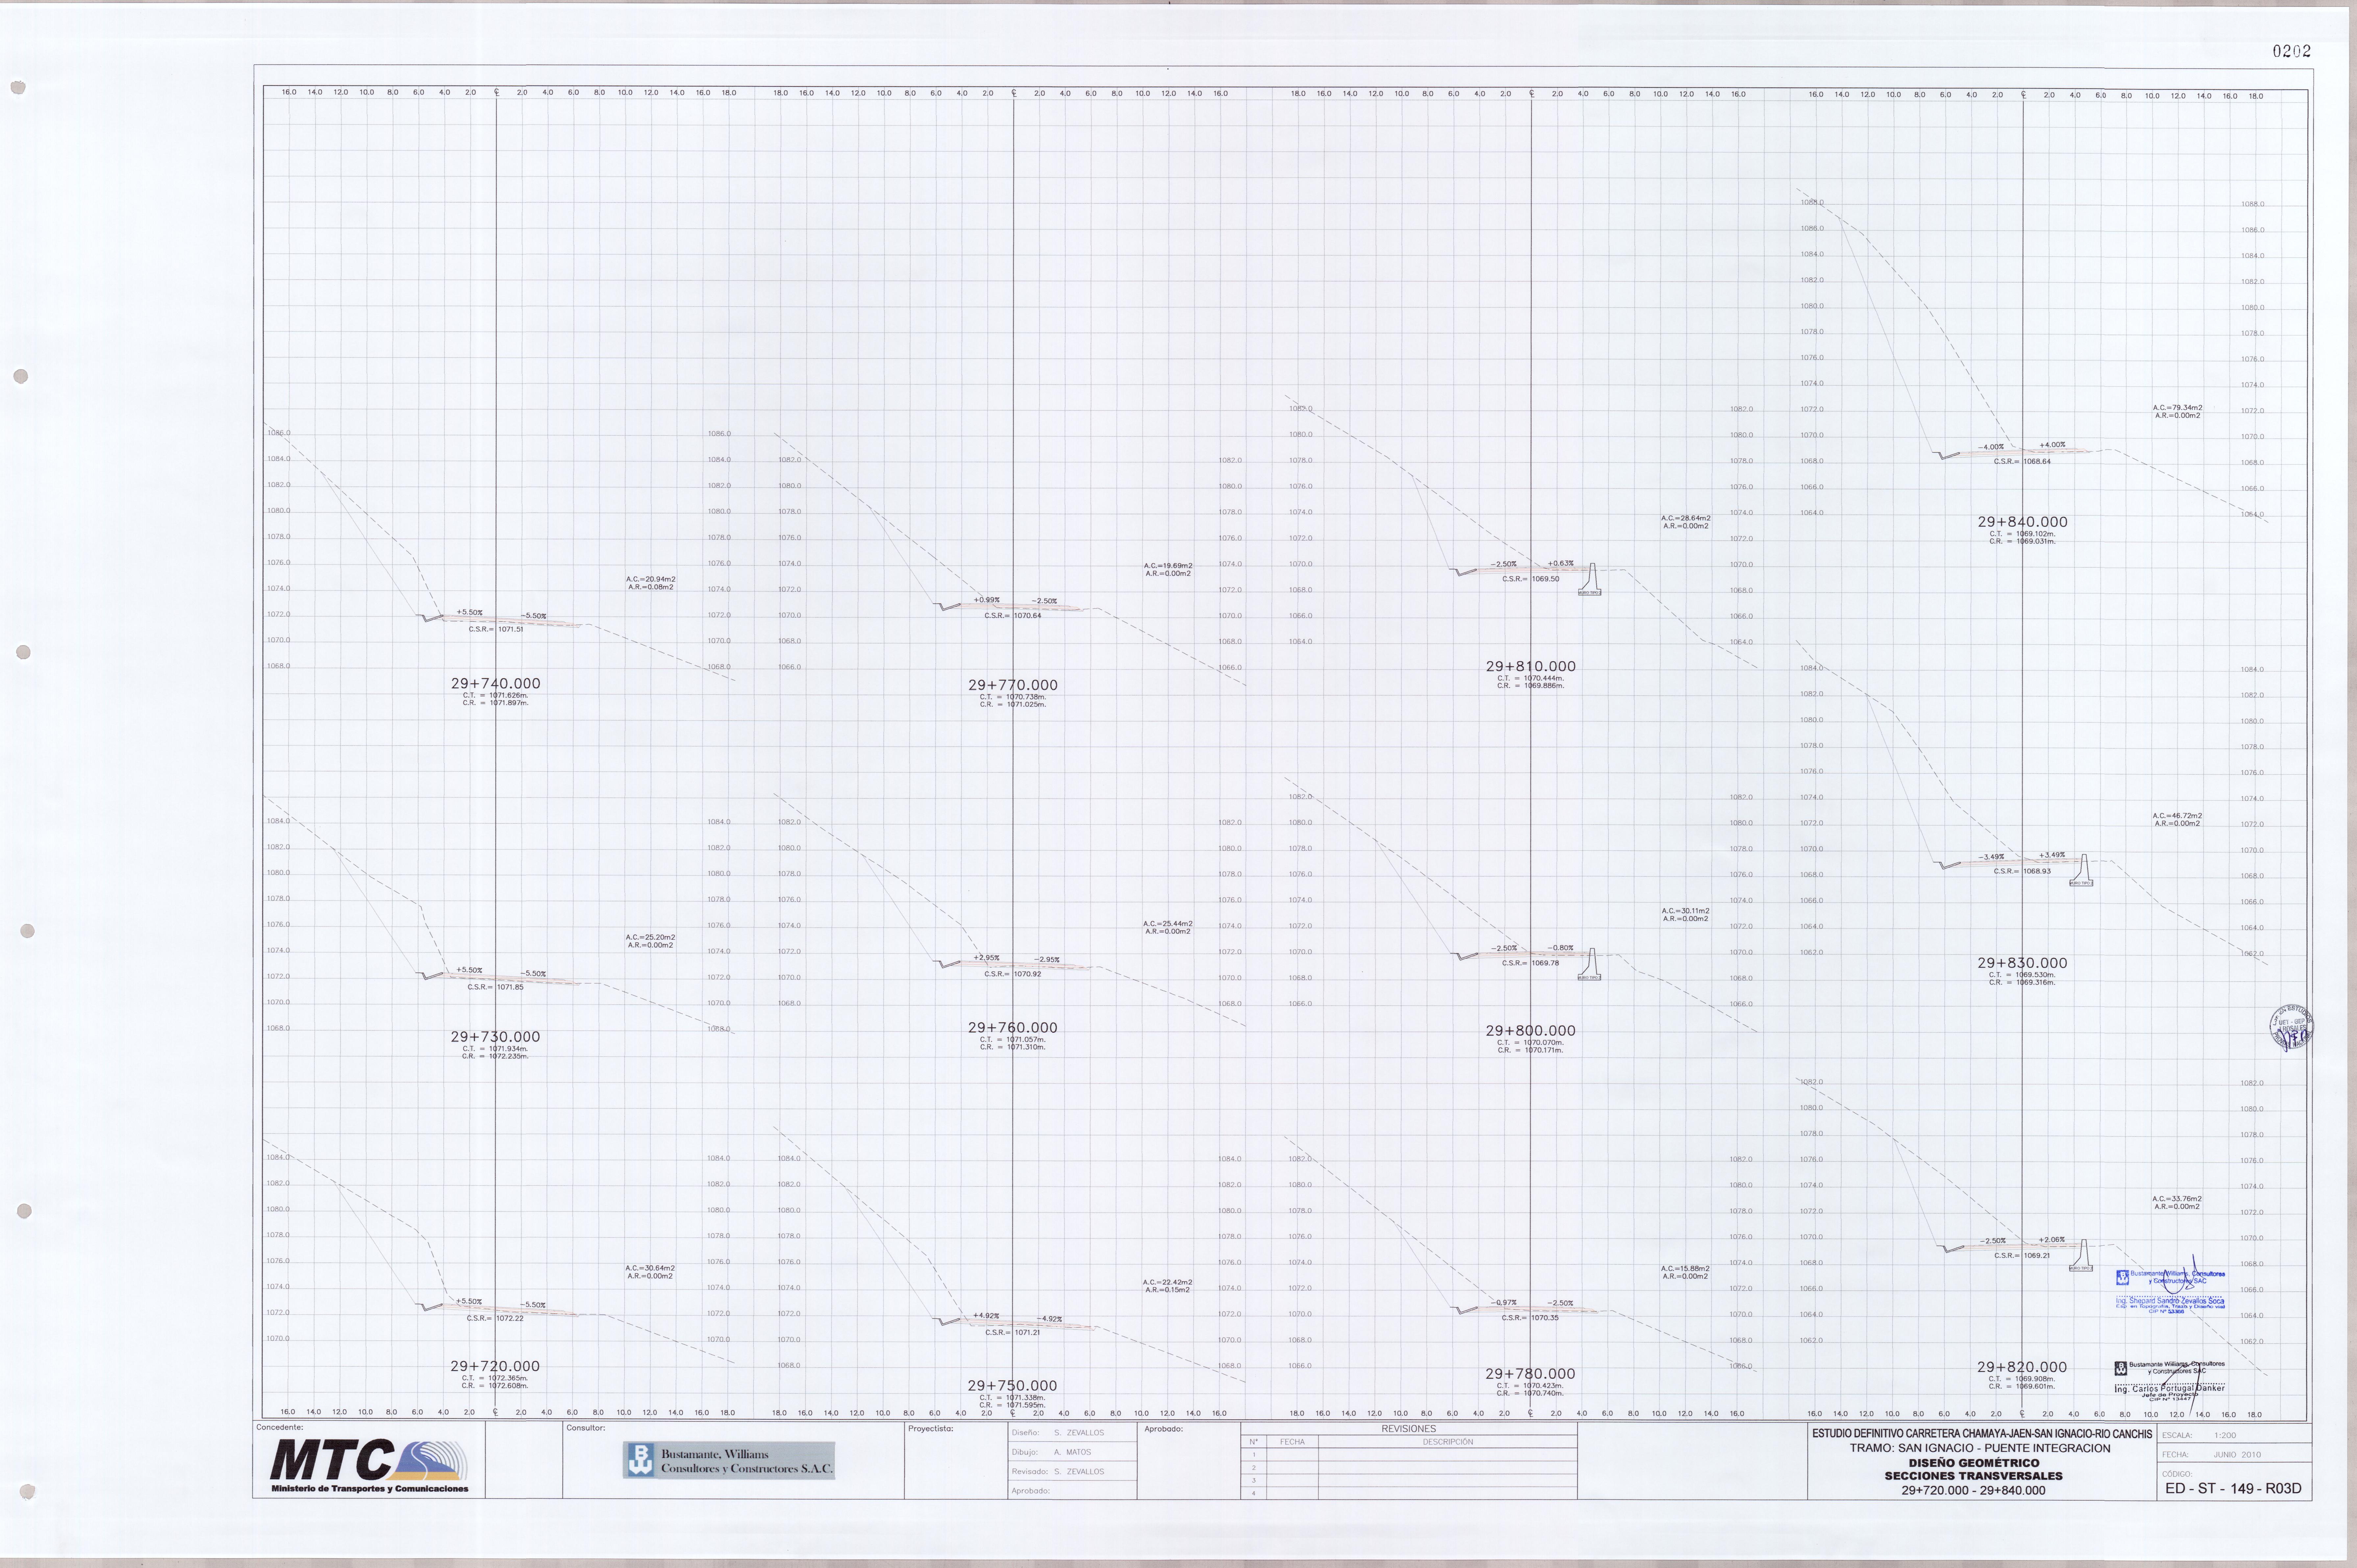Click slope label +0.63%
The width and height of the screenshot is (2357, 1568).
tap(1561, 563)
